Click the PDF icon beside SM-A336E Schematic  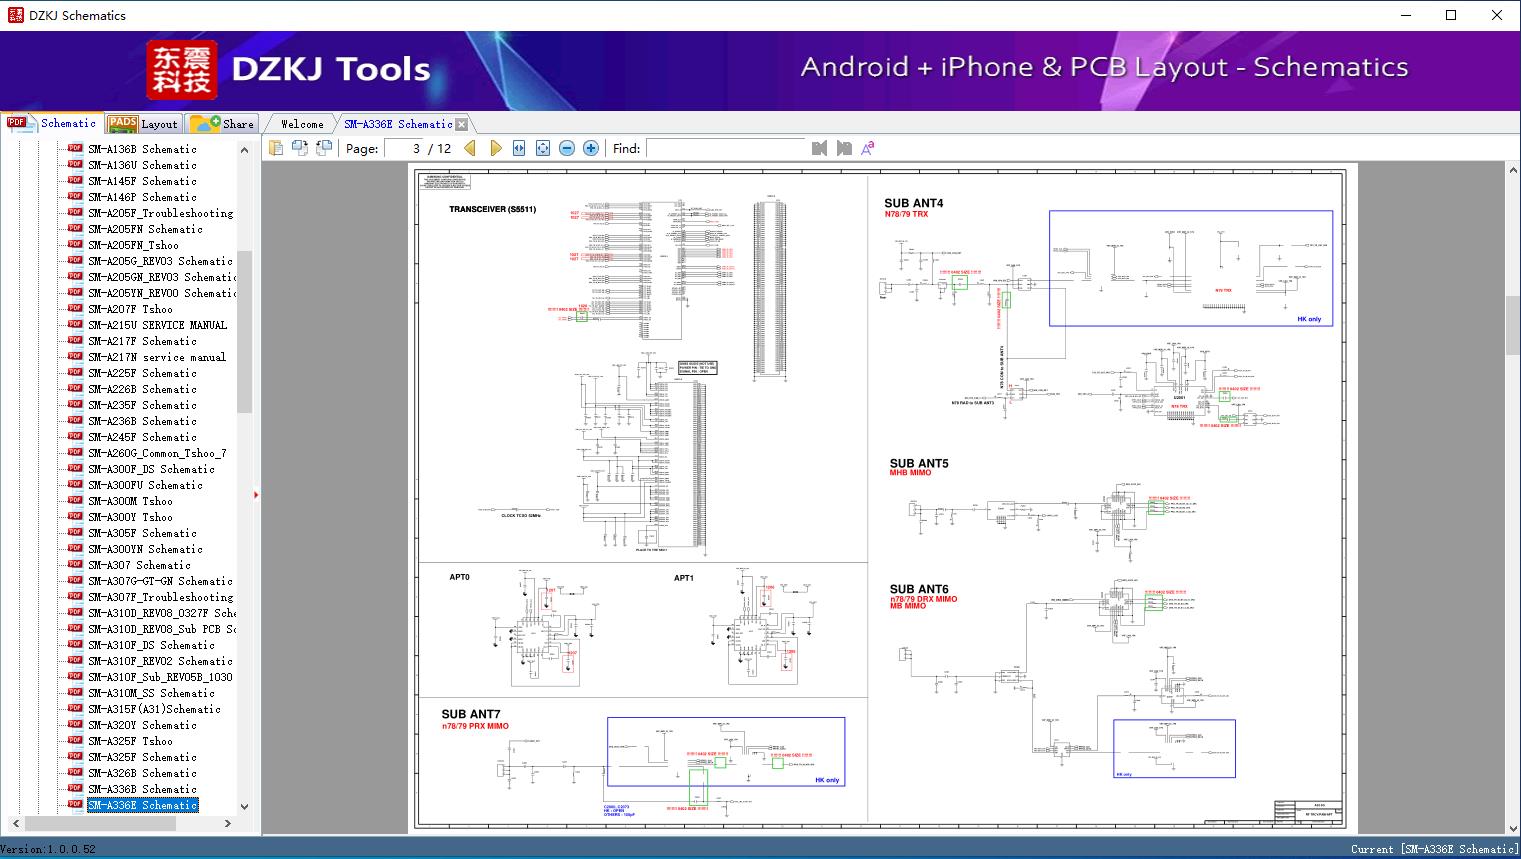[x=75, y=804]
